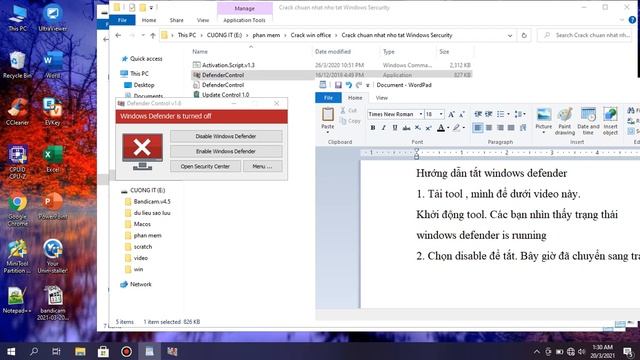
Task: Insert Paint drawing in WordPad
Action: [x=565, y=121]
